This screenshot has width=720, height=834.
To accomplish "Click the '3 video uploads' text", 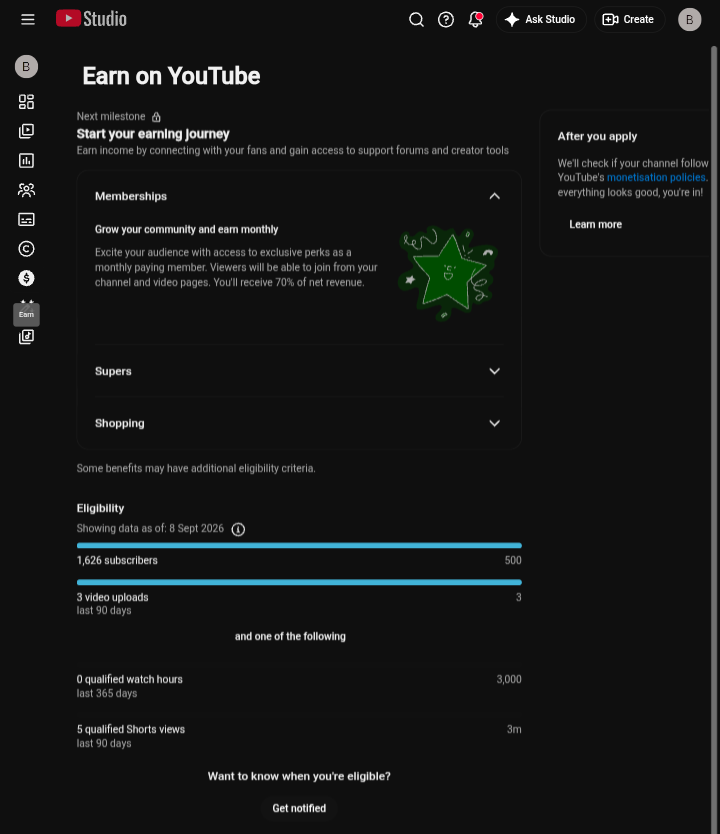I will (x=112, y=597).
